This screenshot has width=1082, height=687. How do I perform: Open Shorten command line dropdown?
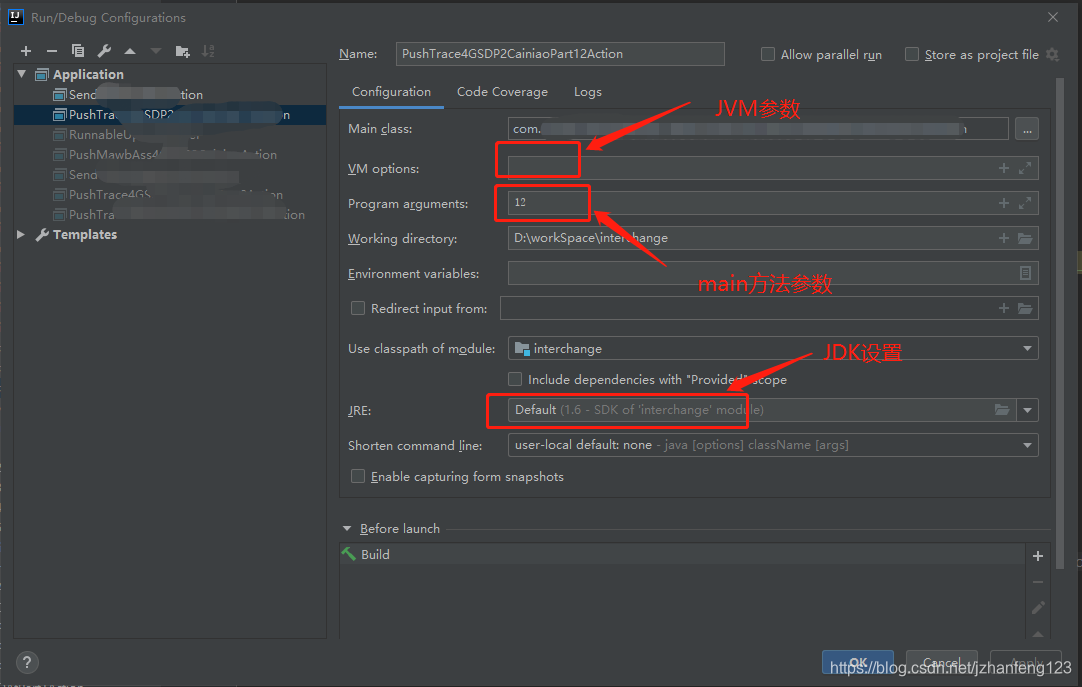click(1027, 445)
